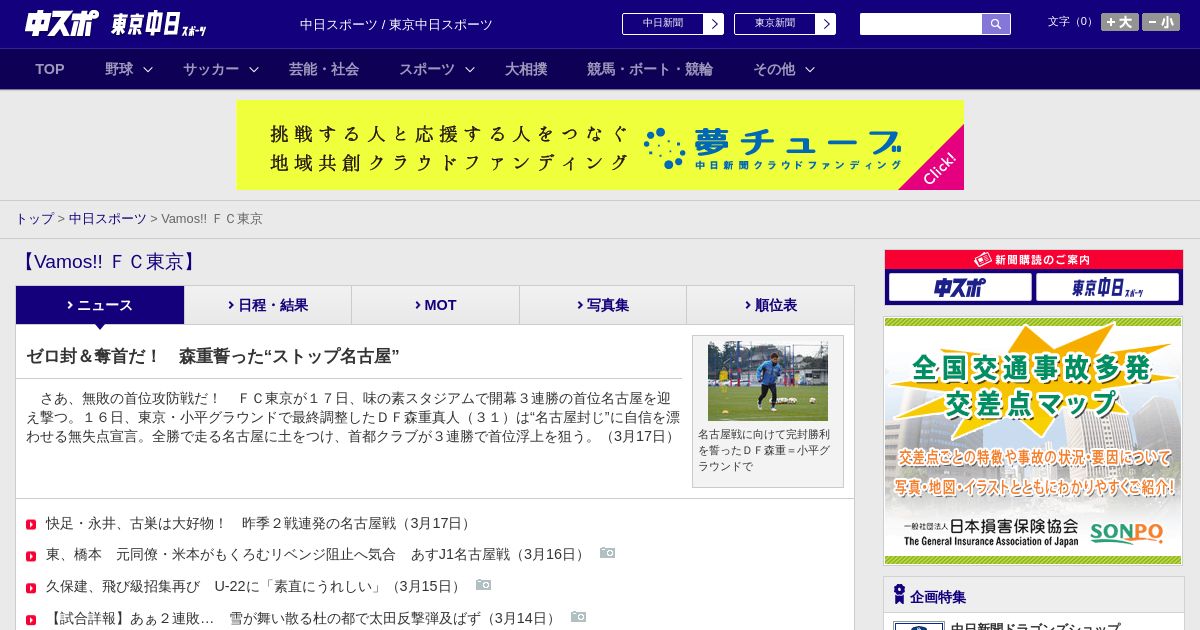The width and height of the screenshot is (1200, 630).
Task: Click newspaper icon in 新聞購読のご案内 header
Action: point(982,259)
